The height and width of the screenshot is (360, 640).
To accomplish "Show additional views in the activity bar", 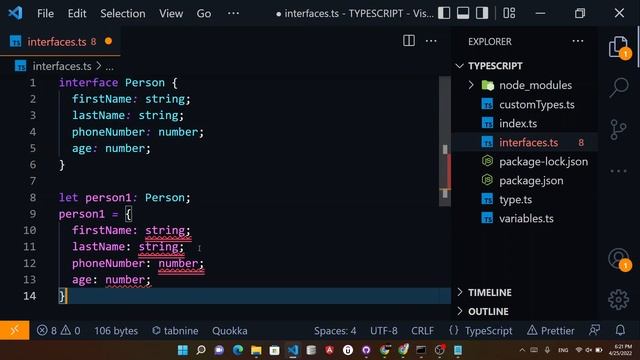I will tap(618, 171).
